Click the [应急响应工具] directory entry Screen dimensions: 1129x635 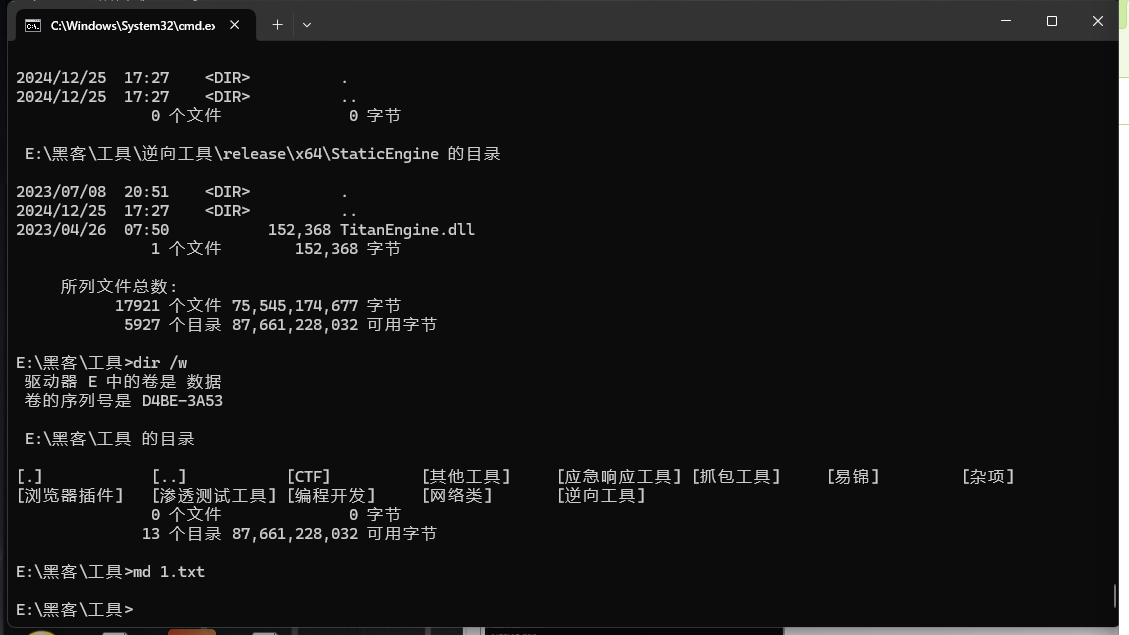coord(618,477)
